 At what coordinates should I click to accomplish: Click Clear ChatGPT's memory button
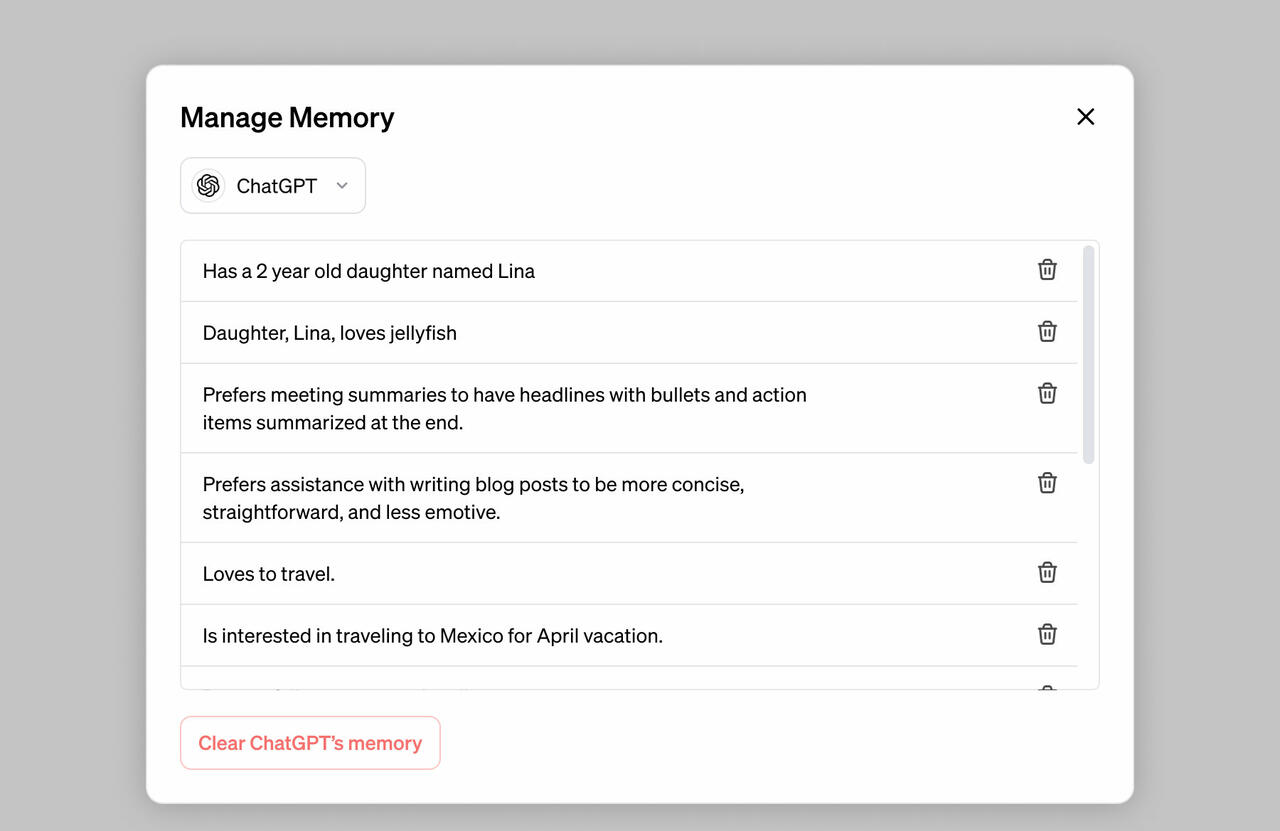pyautogui.click(x=310, y=743)
